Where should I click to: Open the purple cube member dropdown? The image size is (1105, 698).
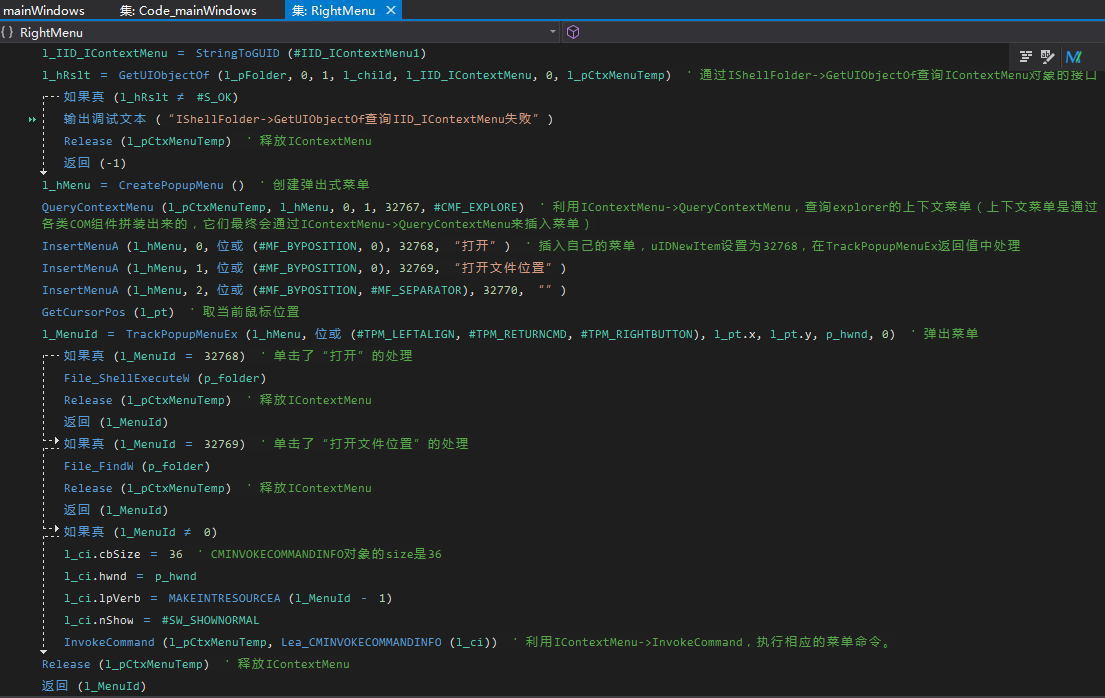(573, 32)
